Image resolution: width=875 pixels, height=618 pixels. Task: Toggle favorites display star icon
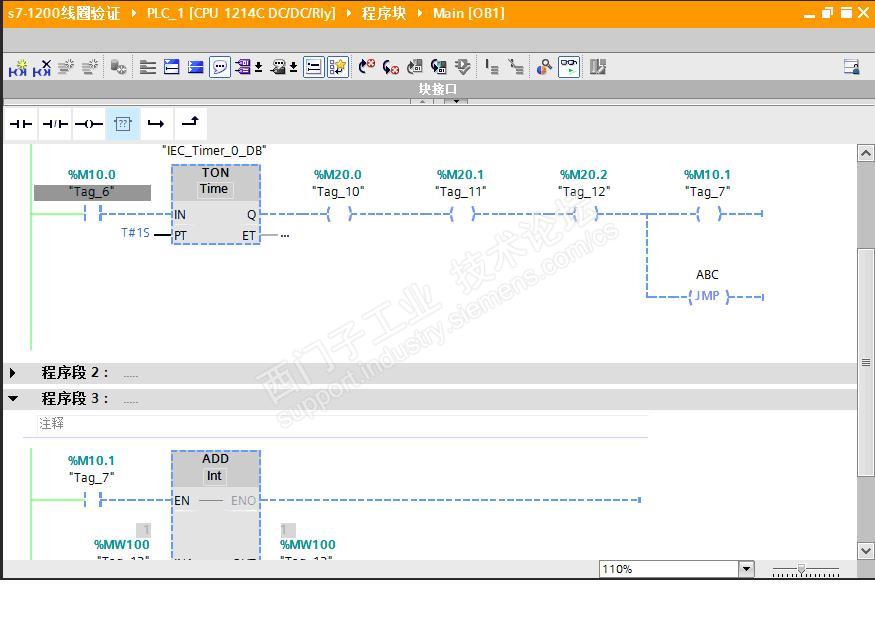(x=338, y=68)
